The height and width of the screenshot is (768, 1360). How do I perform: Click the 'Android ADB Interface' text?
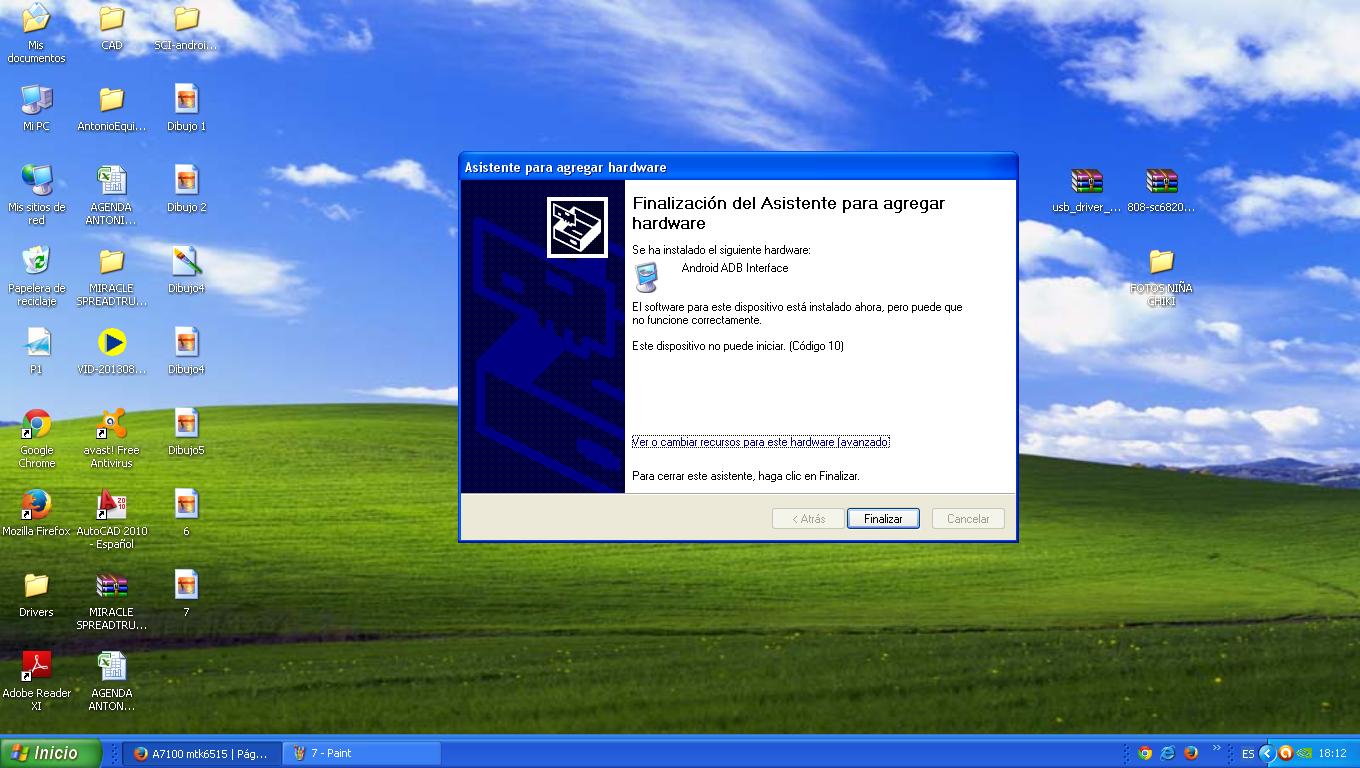[x=735, y=268]
